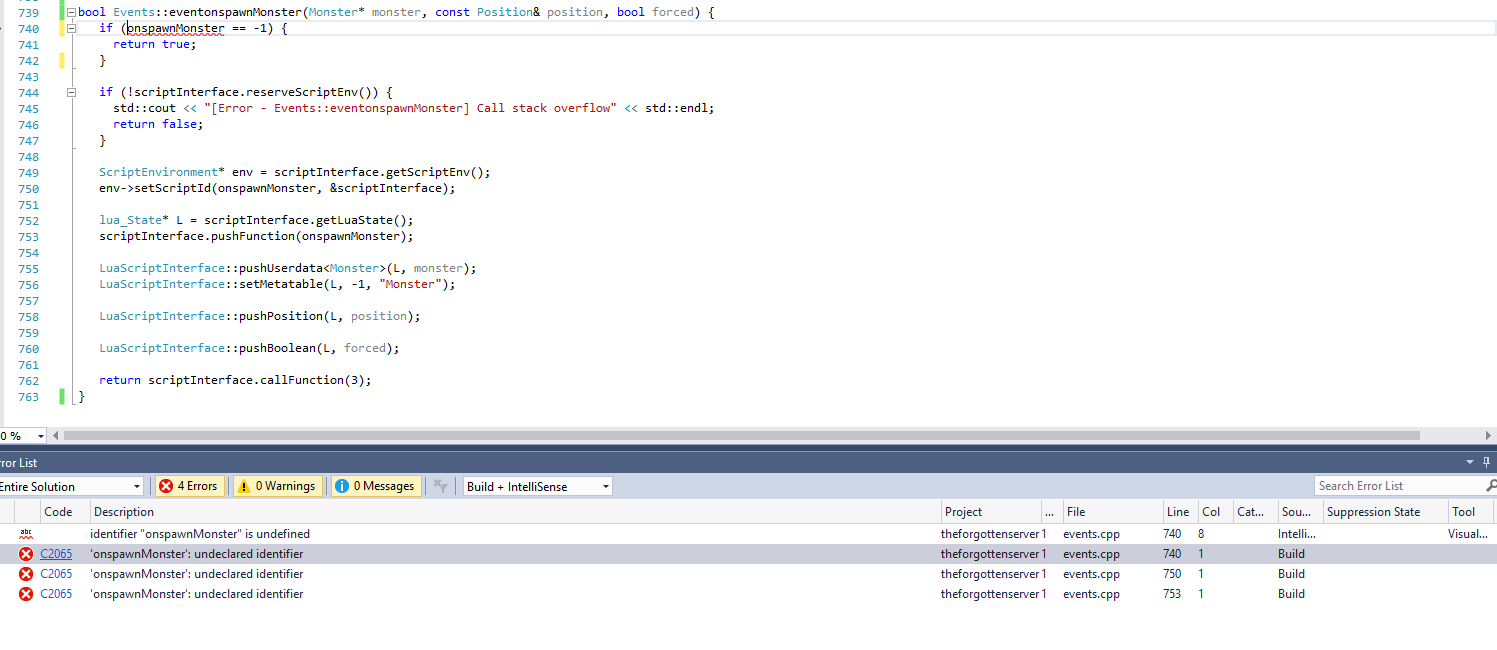Click the red error icon for line 750 error

[x=26, y=574]
